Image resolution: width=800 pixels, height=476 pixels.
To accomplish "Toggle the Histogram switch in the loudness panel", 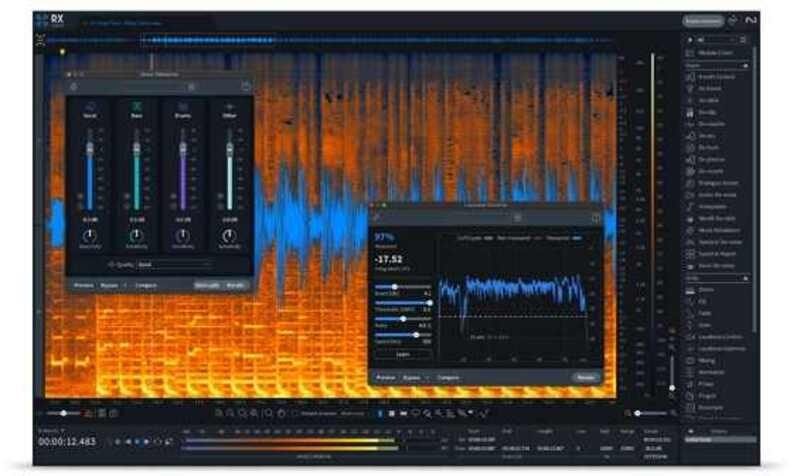I will (577, 238).
